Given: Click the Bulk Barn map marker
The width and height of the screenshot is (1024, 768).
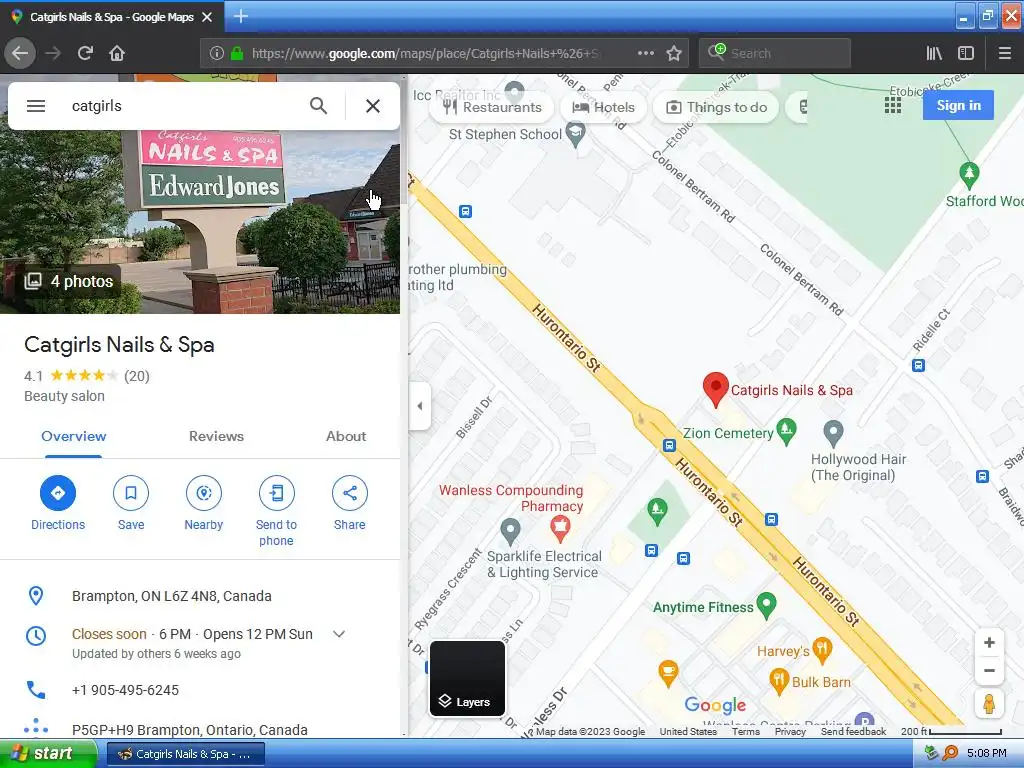Looking at the screenshot, I should (x=778, y=681).
